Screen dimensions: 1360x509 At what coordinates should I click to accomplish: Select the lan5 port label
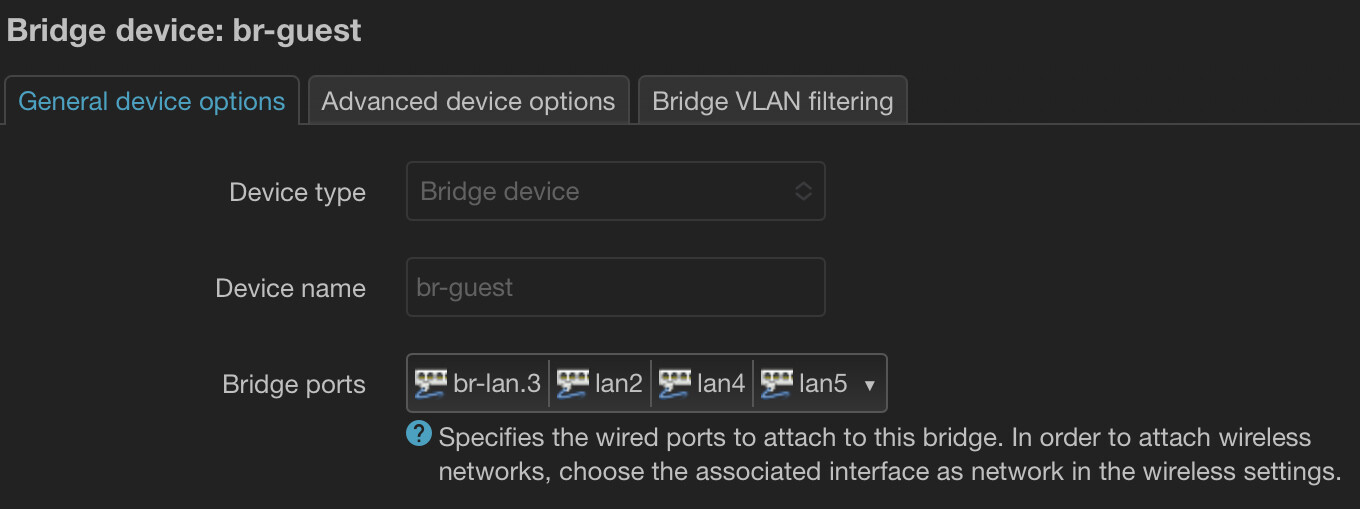(823, 383)
